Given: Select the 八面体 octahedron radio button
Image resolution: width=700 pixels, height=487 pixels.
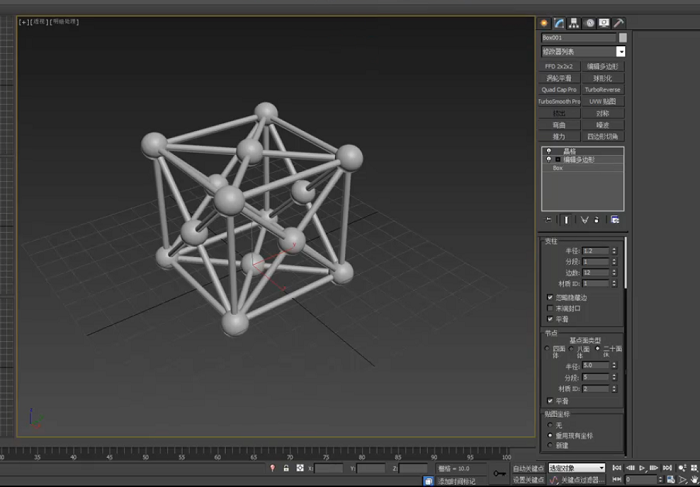Looking at the screenshot, I should pyautogui.click(x=571, y=349).
